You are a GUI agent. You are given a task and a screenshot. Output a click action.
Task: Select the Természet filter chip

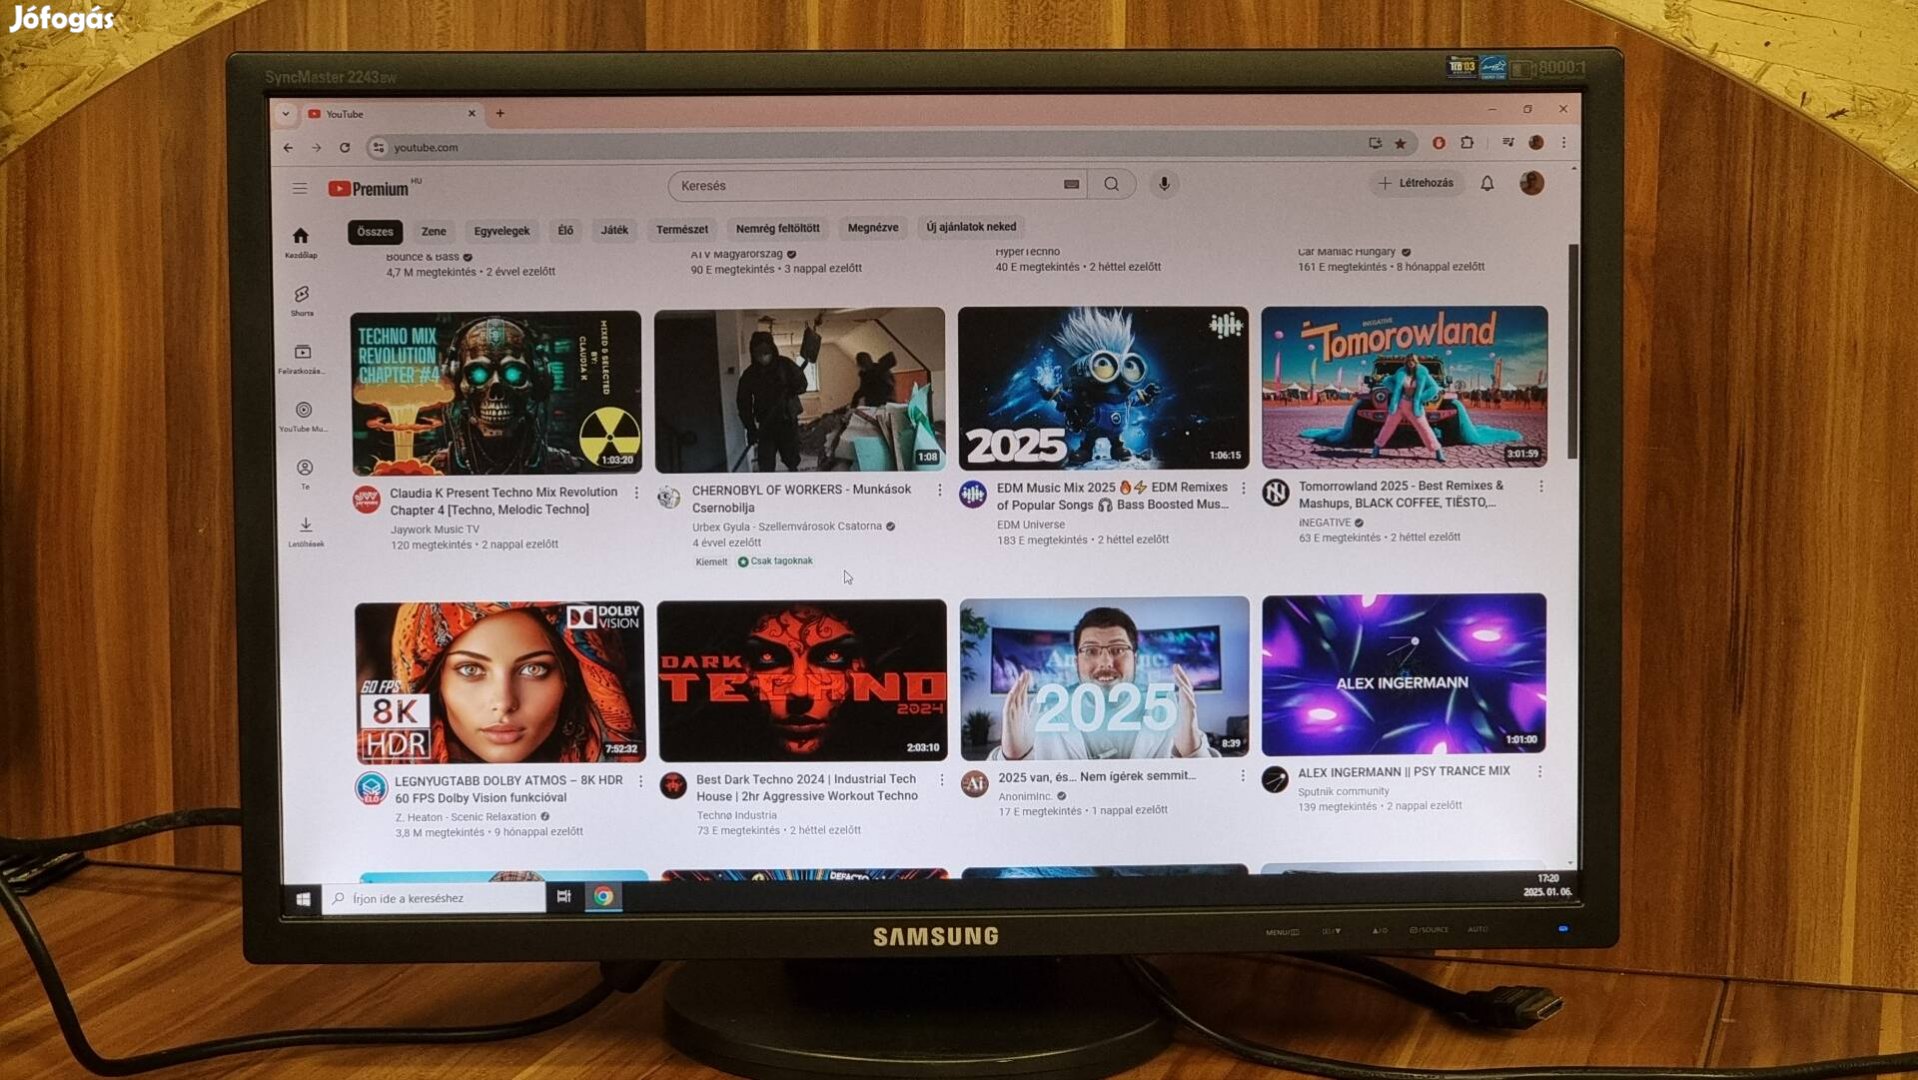pyautogui.click(x=682, y=229)
